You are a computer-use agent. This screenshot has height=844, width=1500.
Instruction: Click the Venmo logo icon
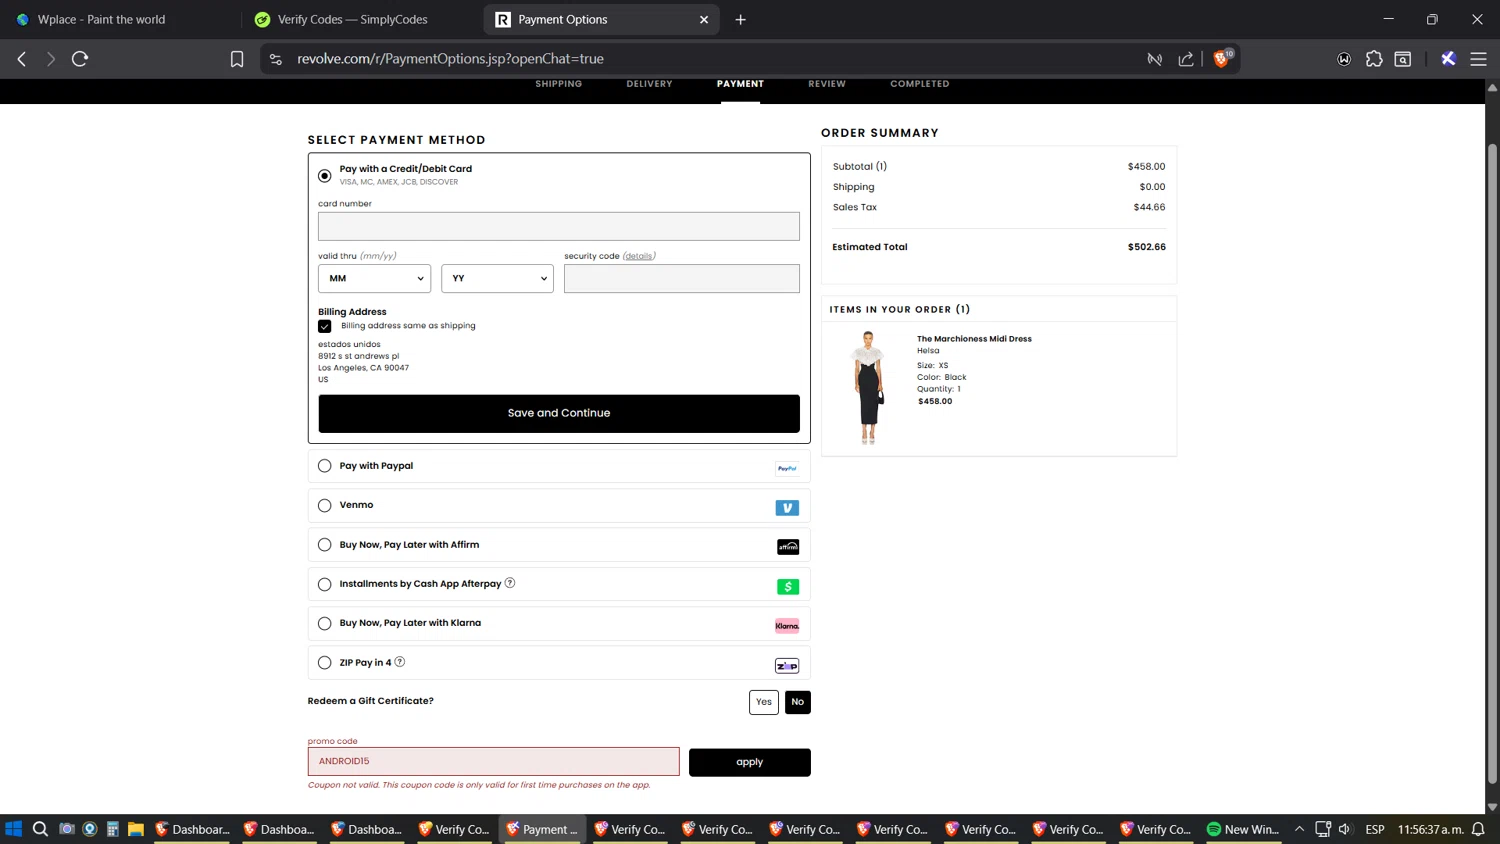[787, 508]
